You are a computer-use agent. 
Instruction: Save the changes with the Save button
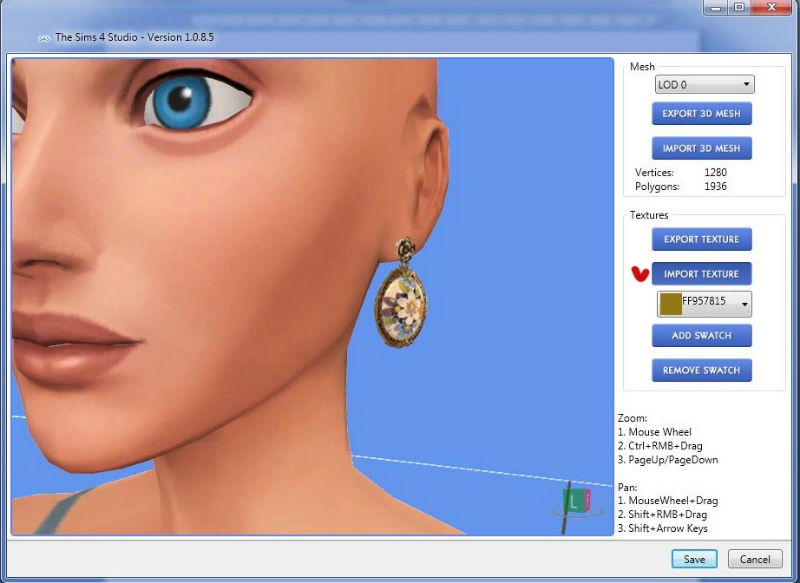693,559
